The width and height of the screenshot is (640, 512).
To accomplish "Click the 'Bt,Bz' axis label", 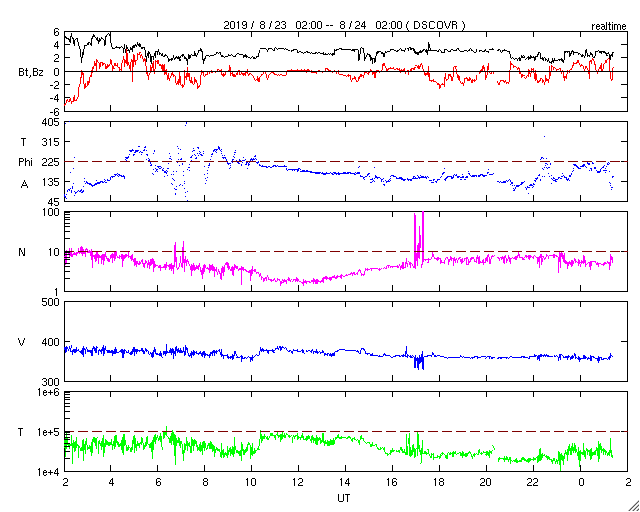I will click(31, 74).
